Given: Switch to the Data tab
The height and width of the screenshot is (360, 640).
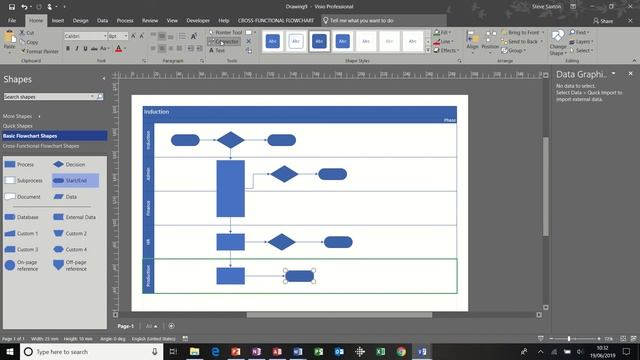Looking at the screenshot, I should (102, 20).
